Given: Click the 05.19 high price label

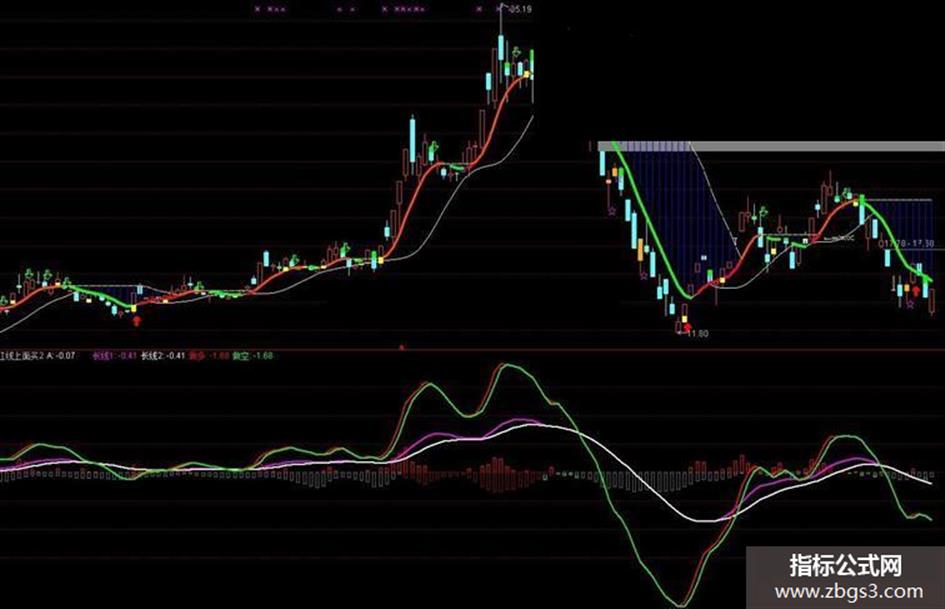Looking at the screenshot, I should 520,9.
